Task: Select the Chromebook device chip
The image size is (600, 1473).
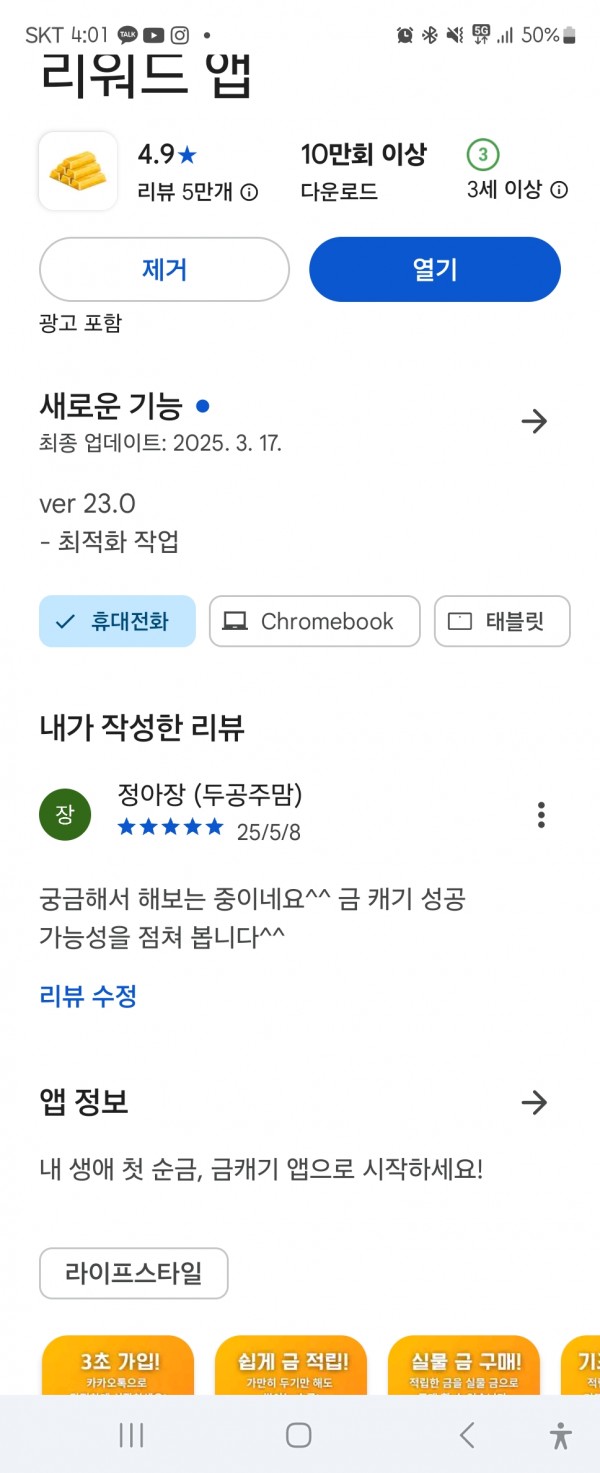Action: [x=315, y=621]
